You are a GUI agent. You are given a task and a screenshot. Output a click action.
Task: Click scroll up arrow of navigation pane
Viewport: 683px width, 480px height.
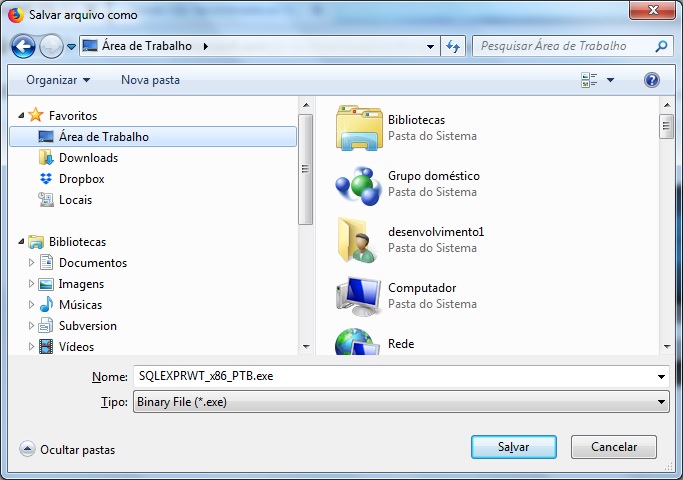click(x=306, y=105)
